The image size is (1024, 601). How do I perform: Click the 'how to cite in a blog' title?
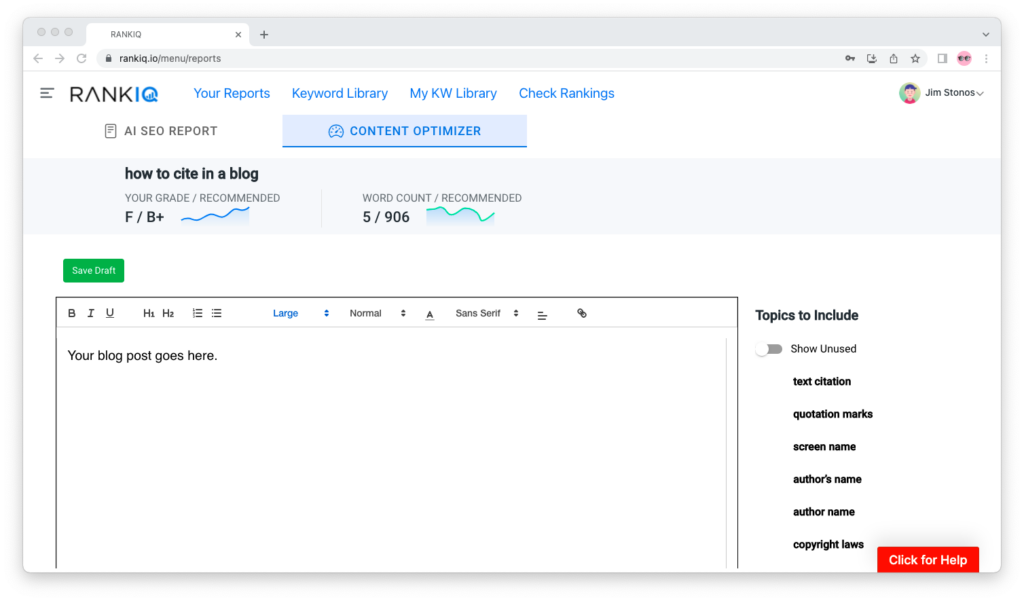pos(191,174)
